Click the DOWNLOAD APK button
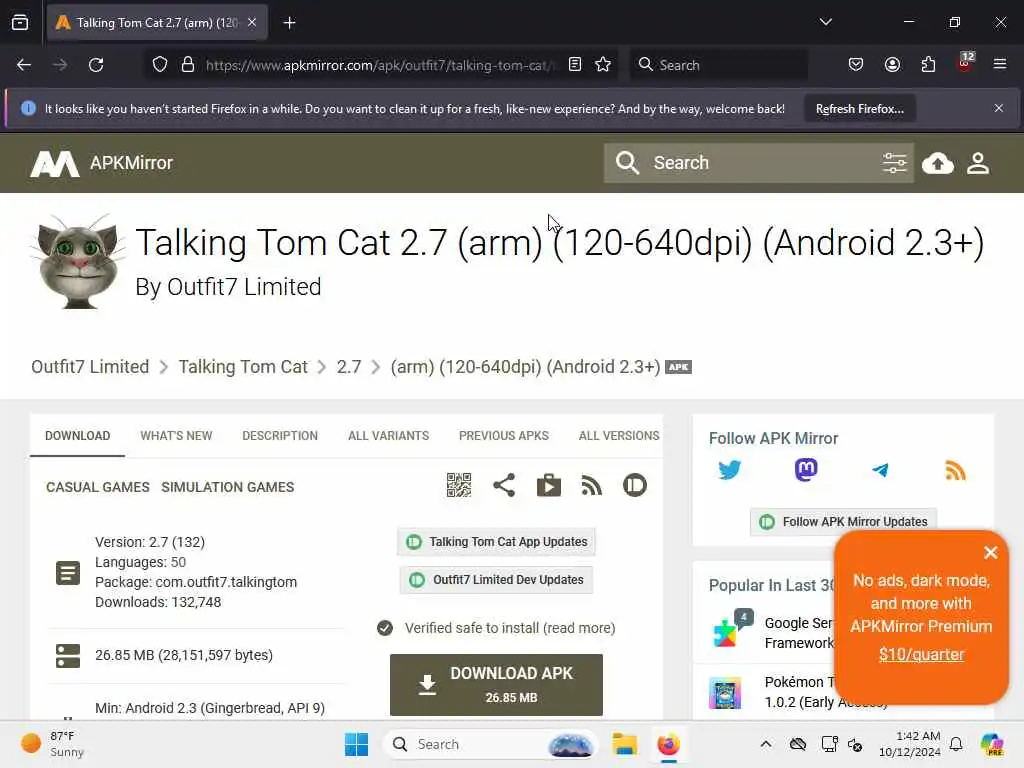1024x768 pixels. pyautogui.click(x=496, y=684)
